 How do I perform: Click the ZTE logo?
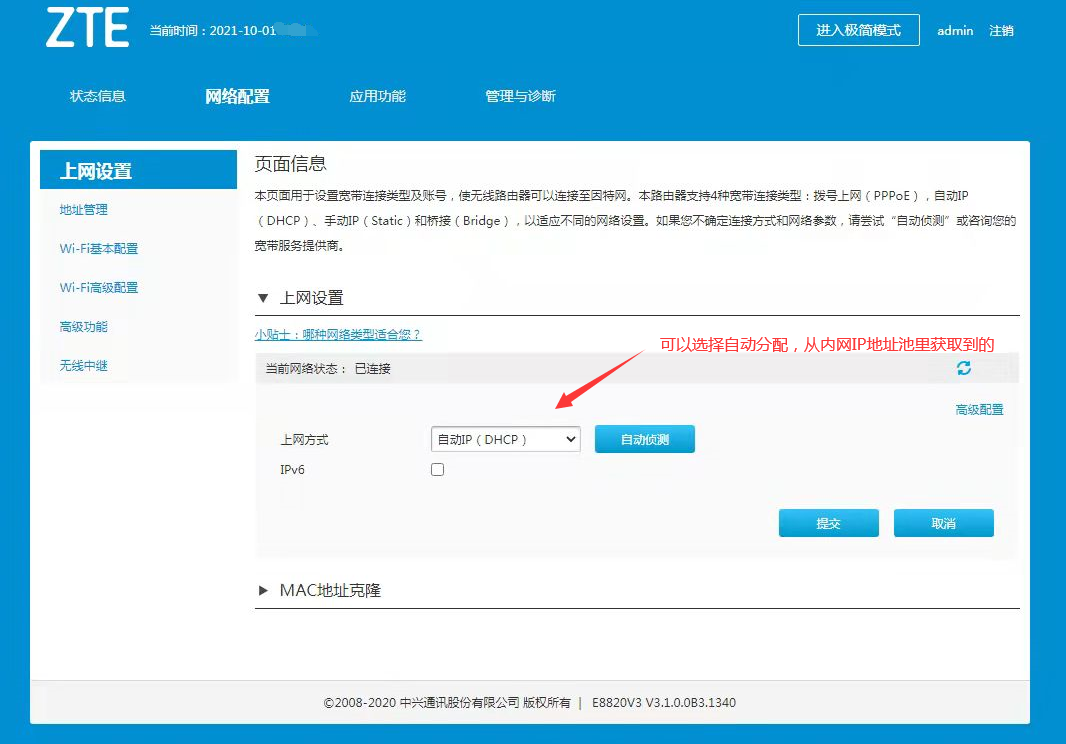click(x=87, y=29)
